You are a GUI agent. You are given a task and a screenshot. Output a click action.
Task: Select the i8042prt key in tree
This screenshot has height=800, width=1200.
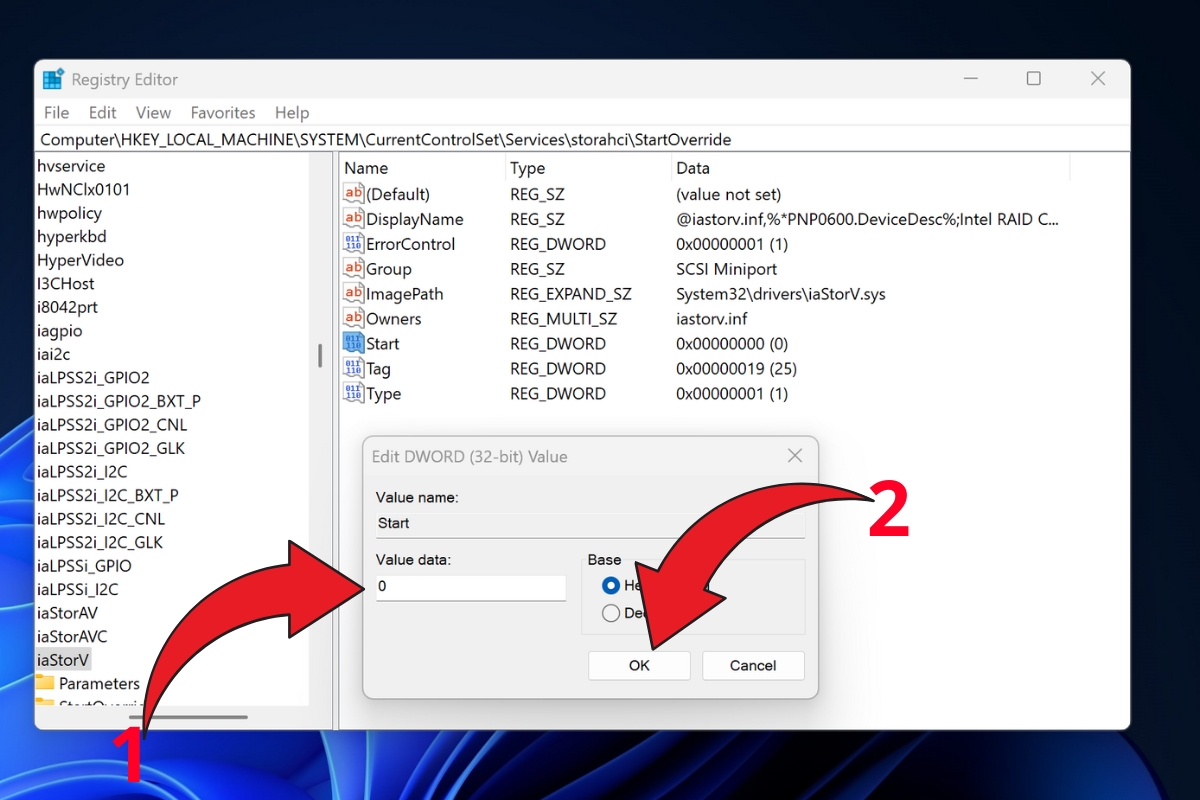(67, 307)
